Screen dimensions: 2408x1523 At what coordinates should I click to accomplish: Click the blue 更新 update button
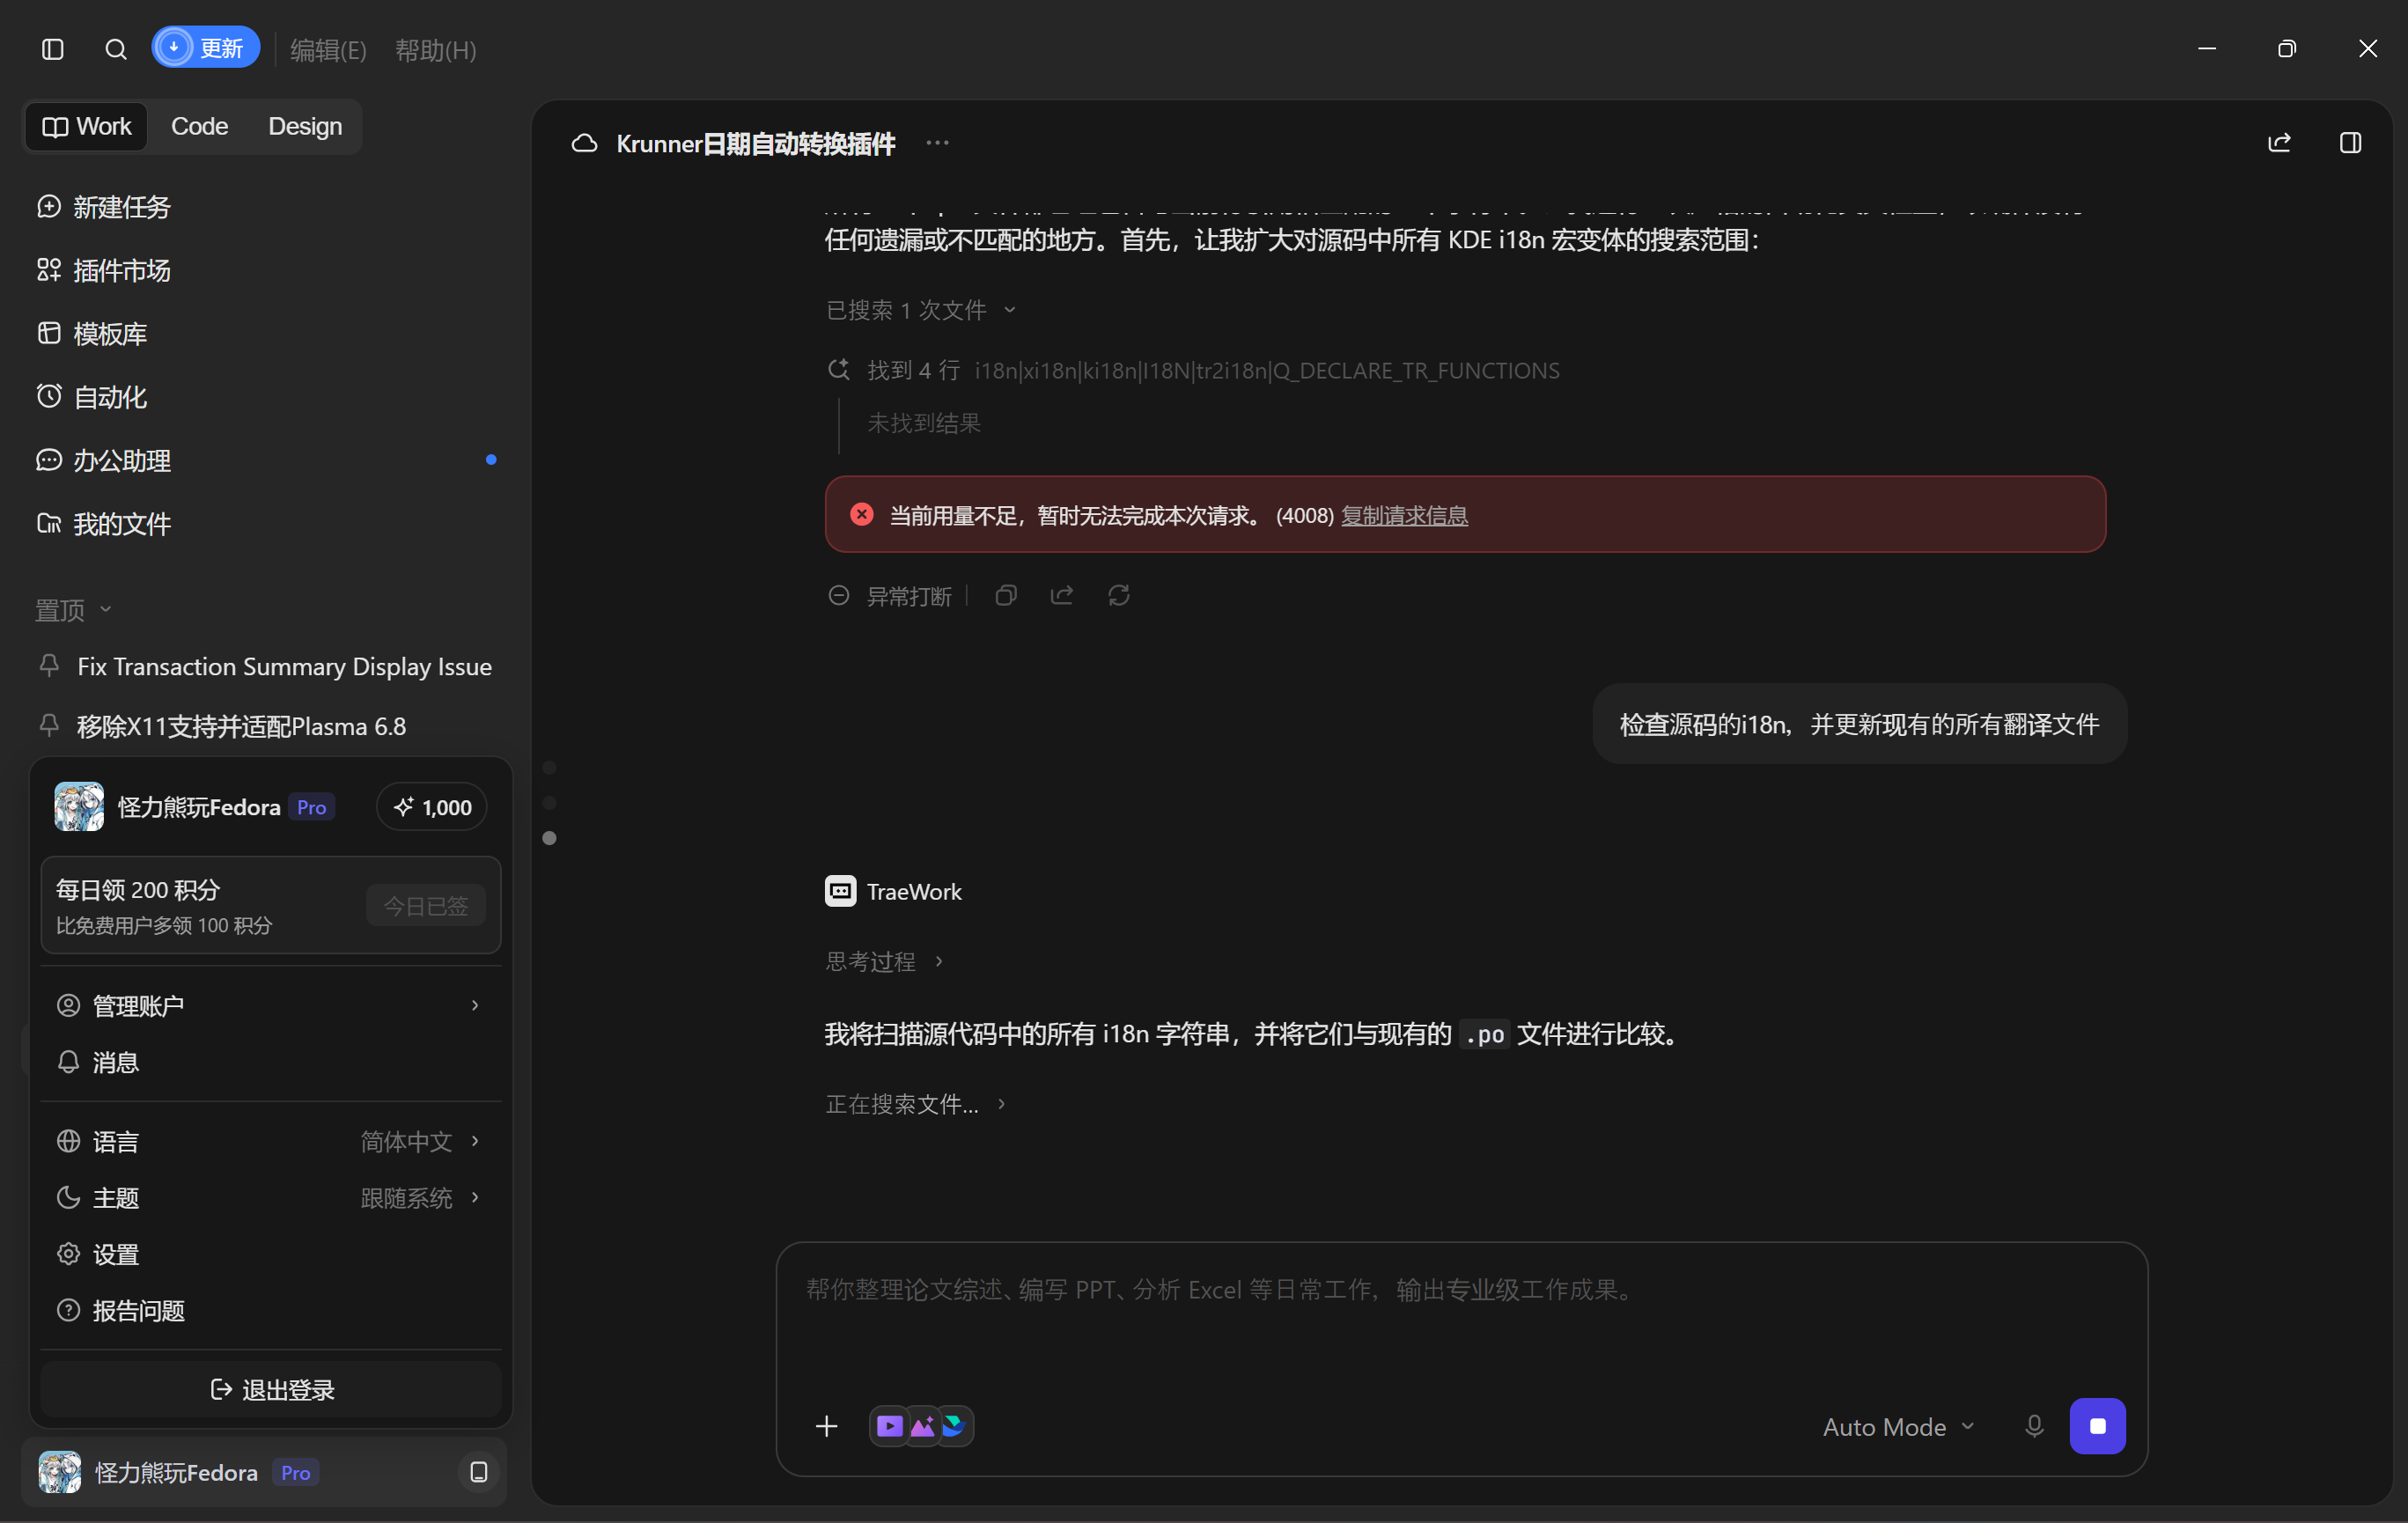(x=206, y=48)
